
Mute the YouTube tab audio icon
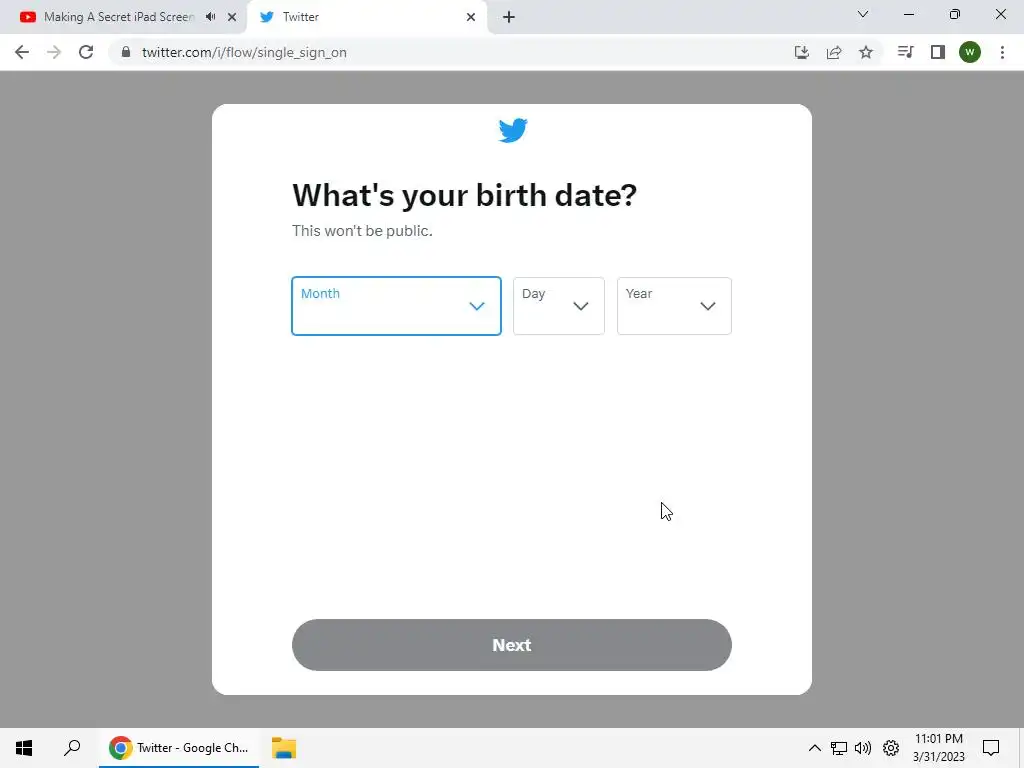[x=210, y=17]
